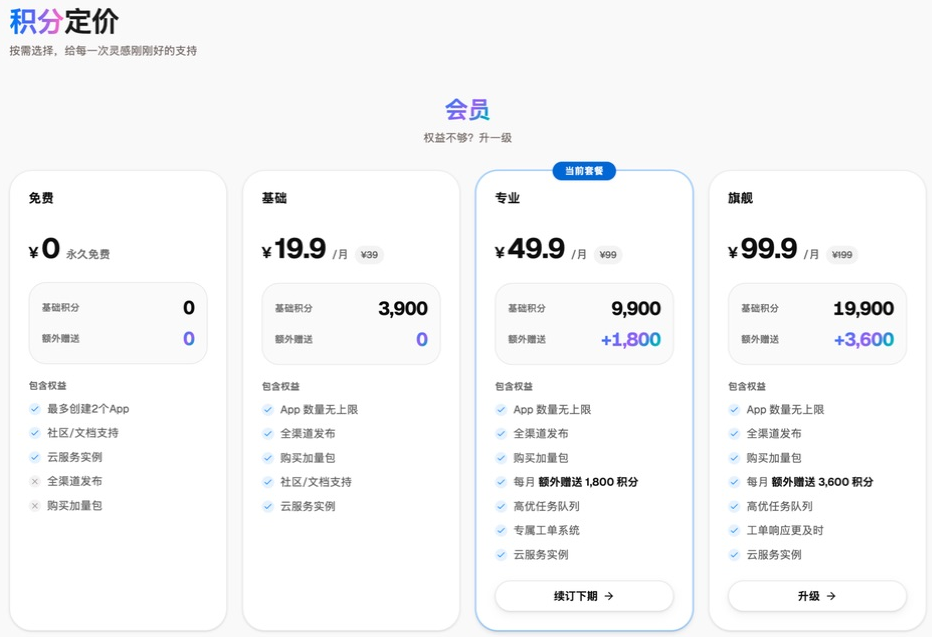Click 最多创建2个App benefit text
Viewport: 932px width, 637px height.
tap(88, 409)
